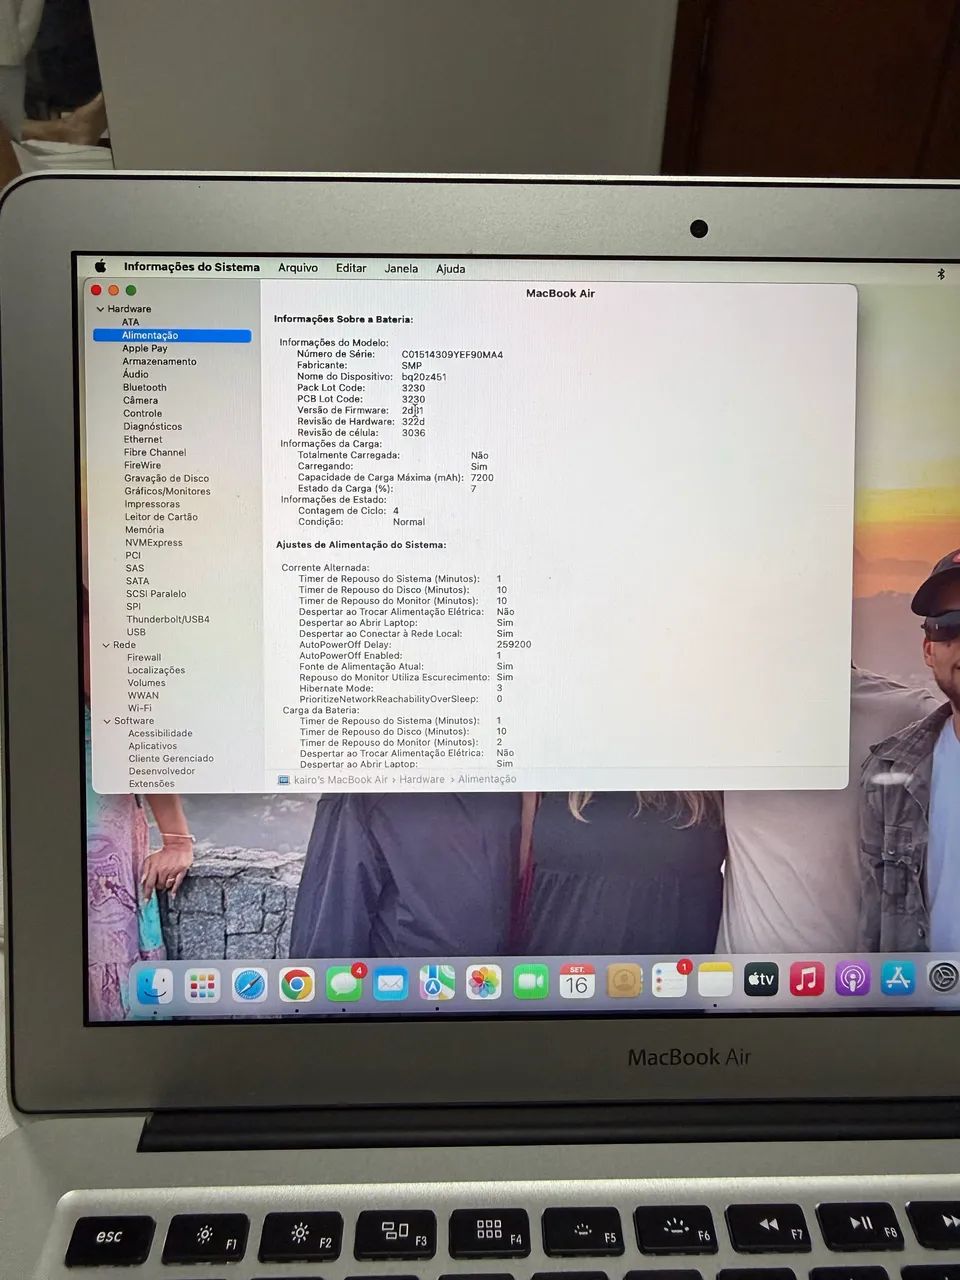Select Gravação de Disco in sidebar
960x1280 pixels.
[167, 479]
